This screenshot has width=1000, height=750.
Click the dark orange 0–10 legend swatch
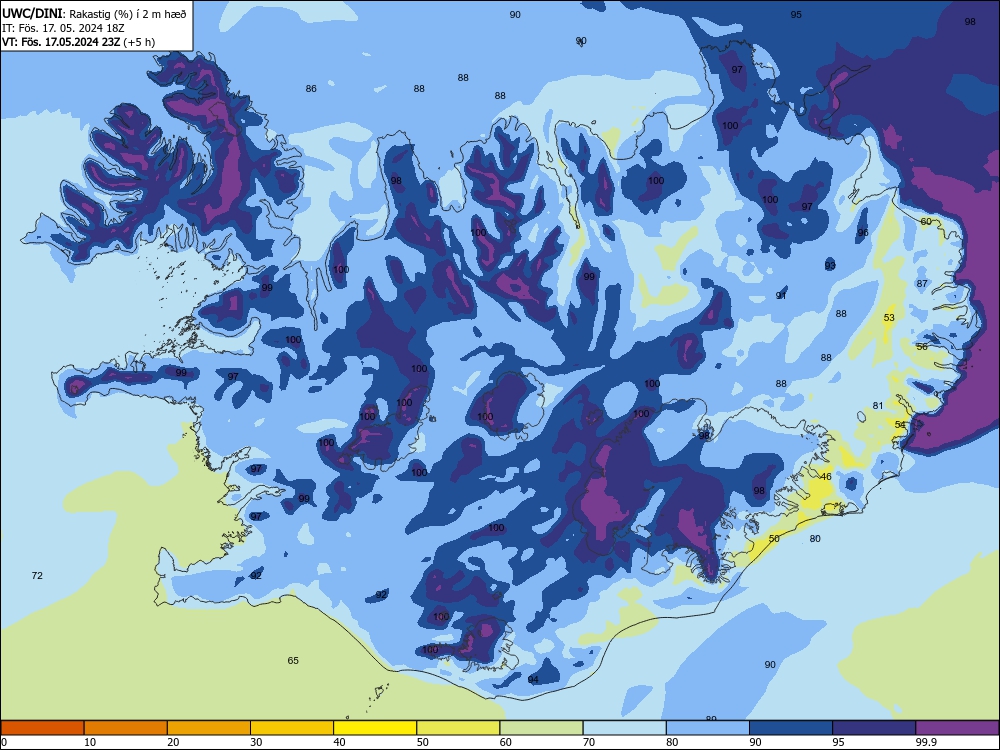tap(42, 728)
